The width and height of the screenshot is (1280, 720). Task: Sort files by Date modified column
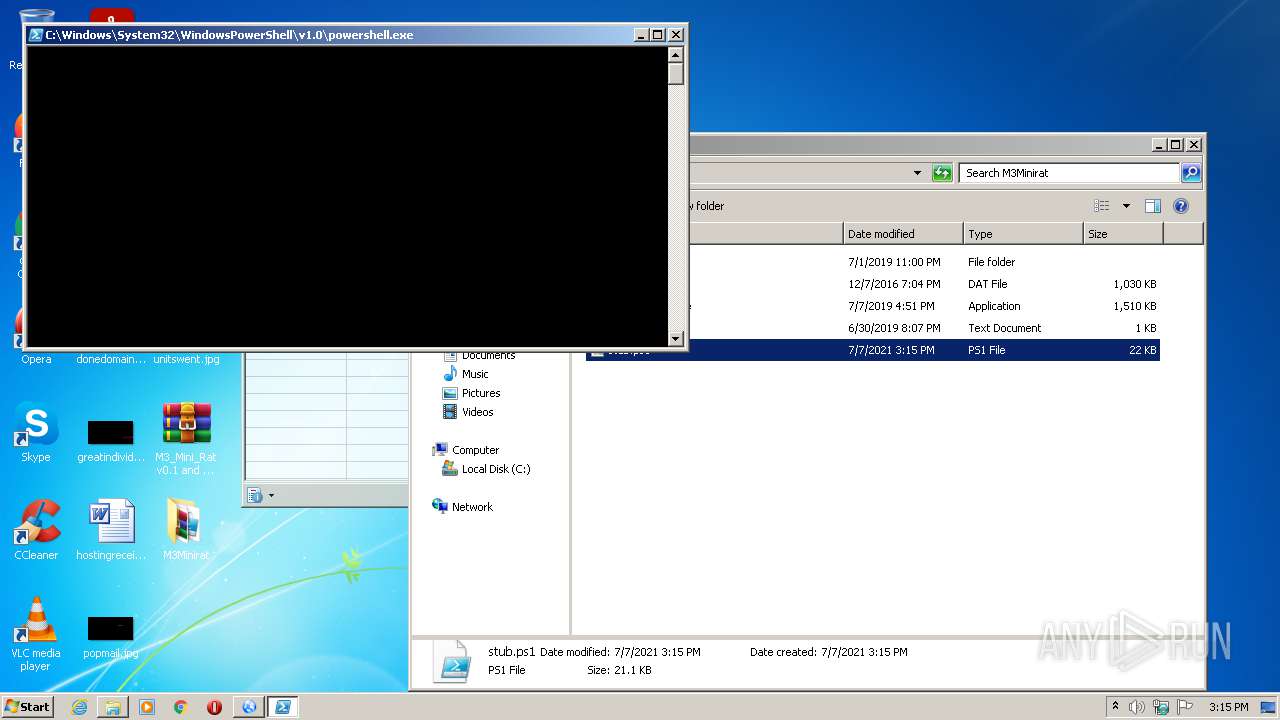(x=903, y=234)
